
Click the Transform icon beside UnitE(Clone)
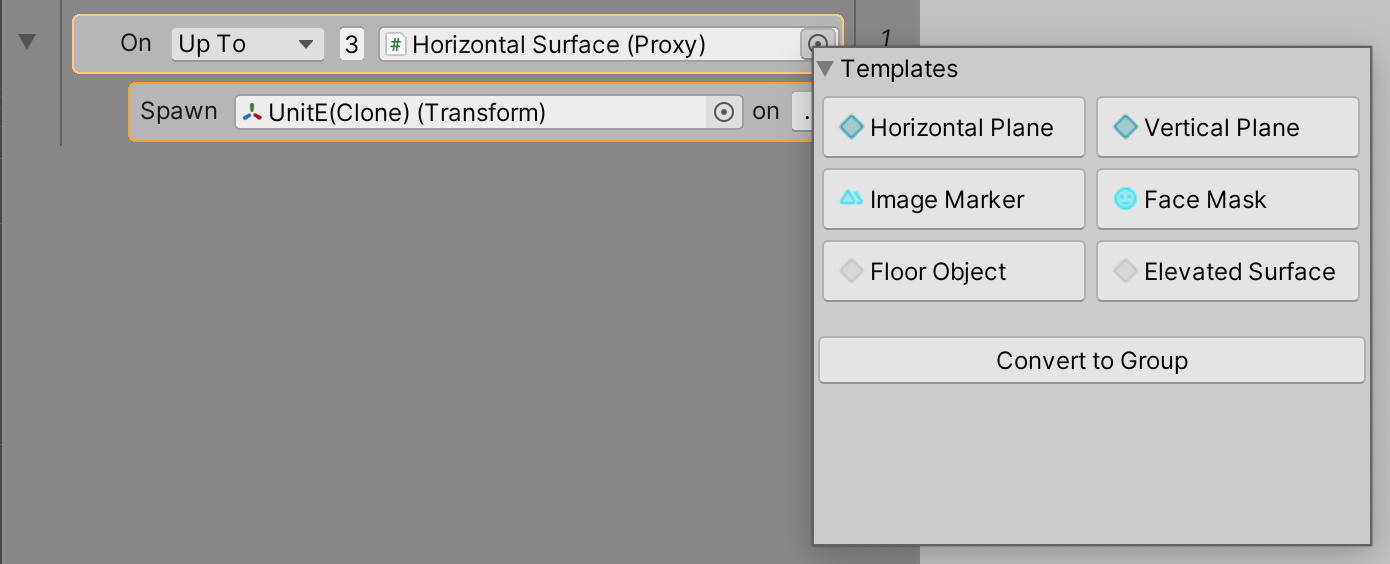pyautogui.click(x=253, y=113)
